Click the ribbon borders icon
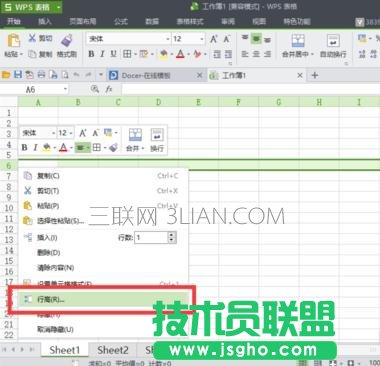380x366 pixels. (127, 54)
